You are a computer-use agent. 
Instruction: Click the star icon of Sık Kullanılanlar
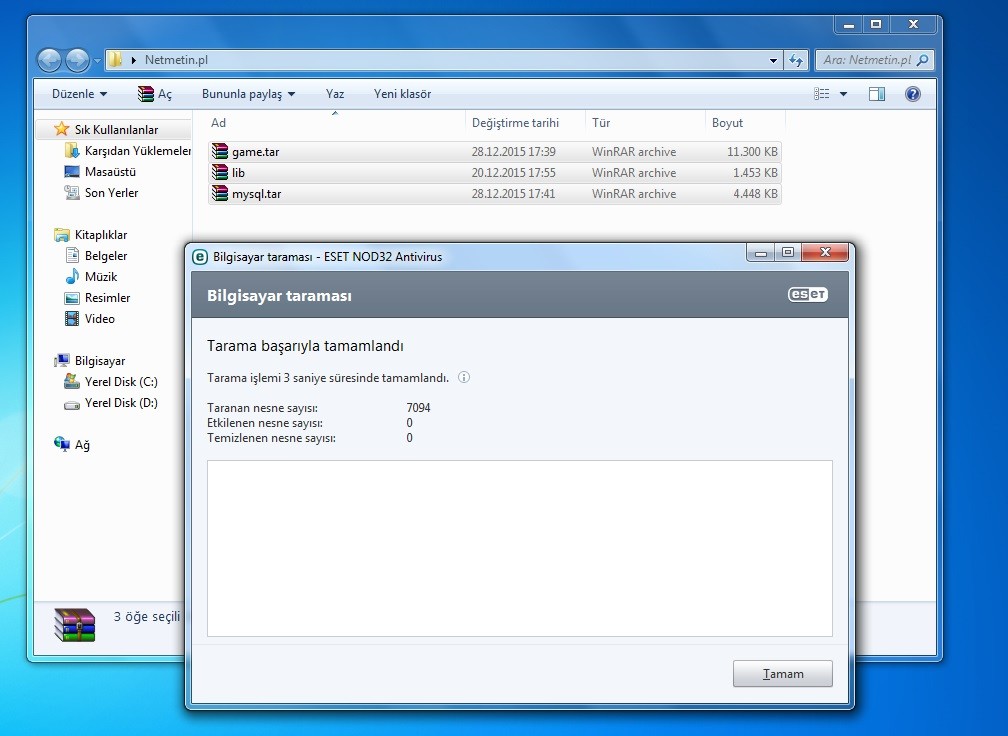point(62,129)
